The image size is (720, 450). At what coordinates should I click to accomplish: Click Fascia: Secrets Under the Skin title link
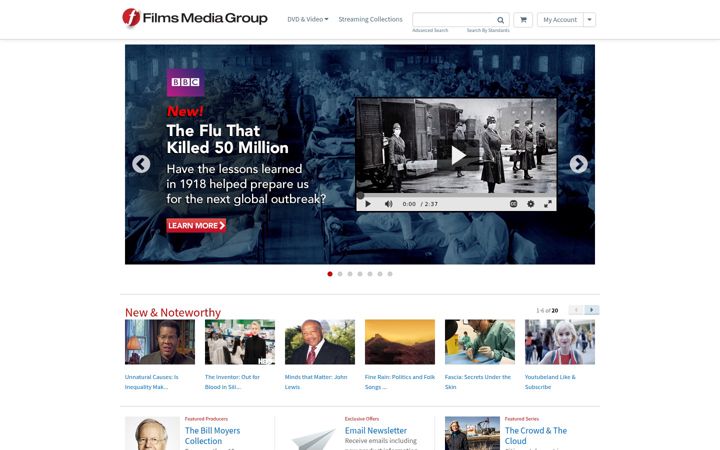point(478,382)
